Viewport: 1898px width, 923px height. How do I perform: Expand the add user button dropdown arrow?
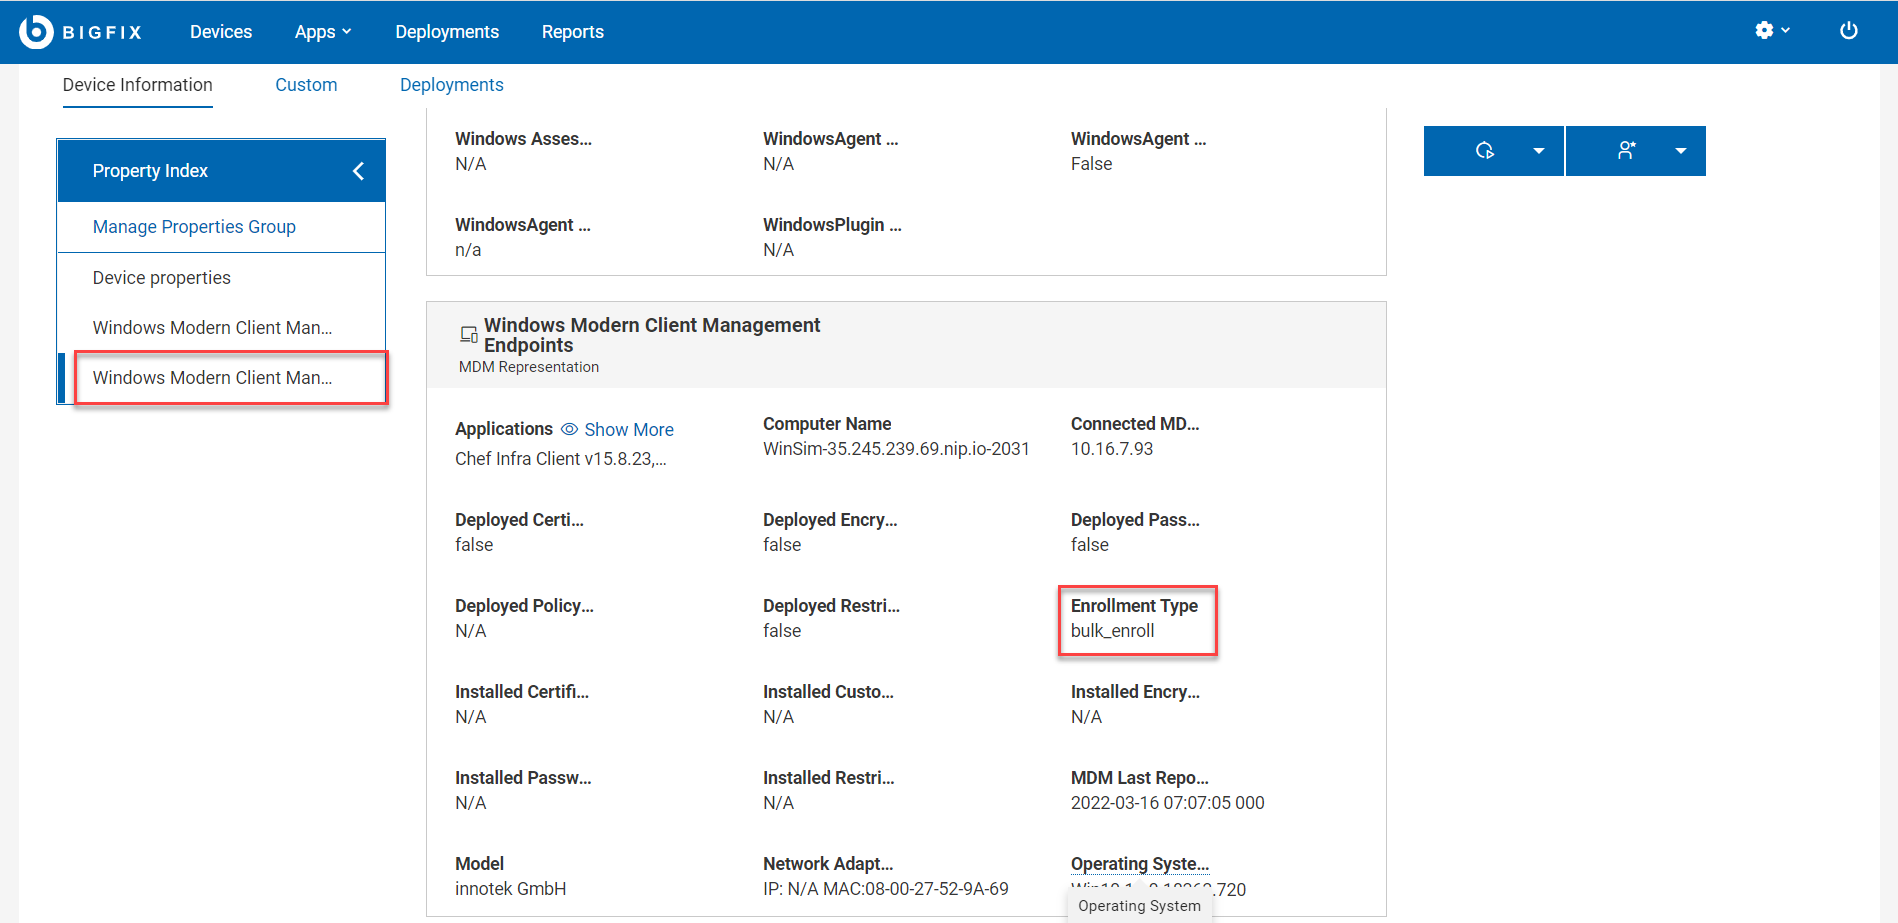coord(1681,150)
